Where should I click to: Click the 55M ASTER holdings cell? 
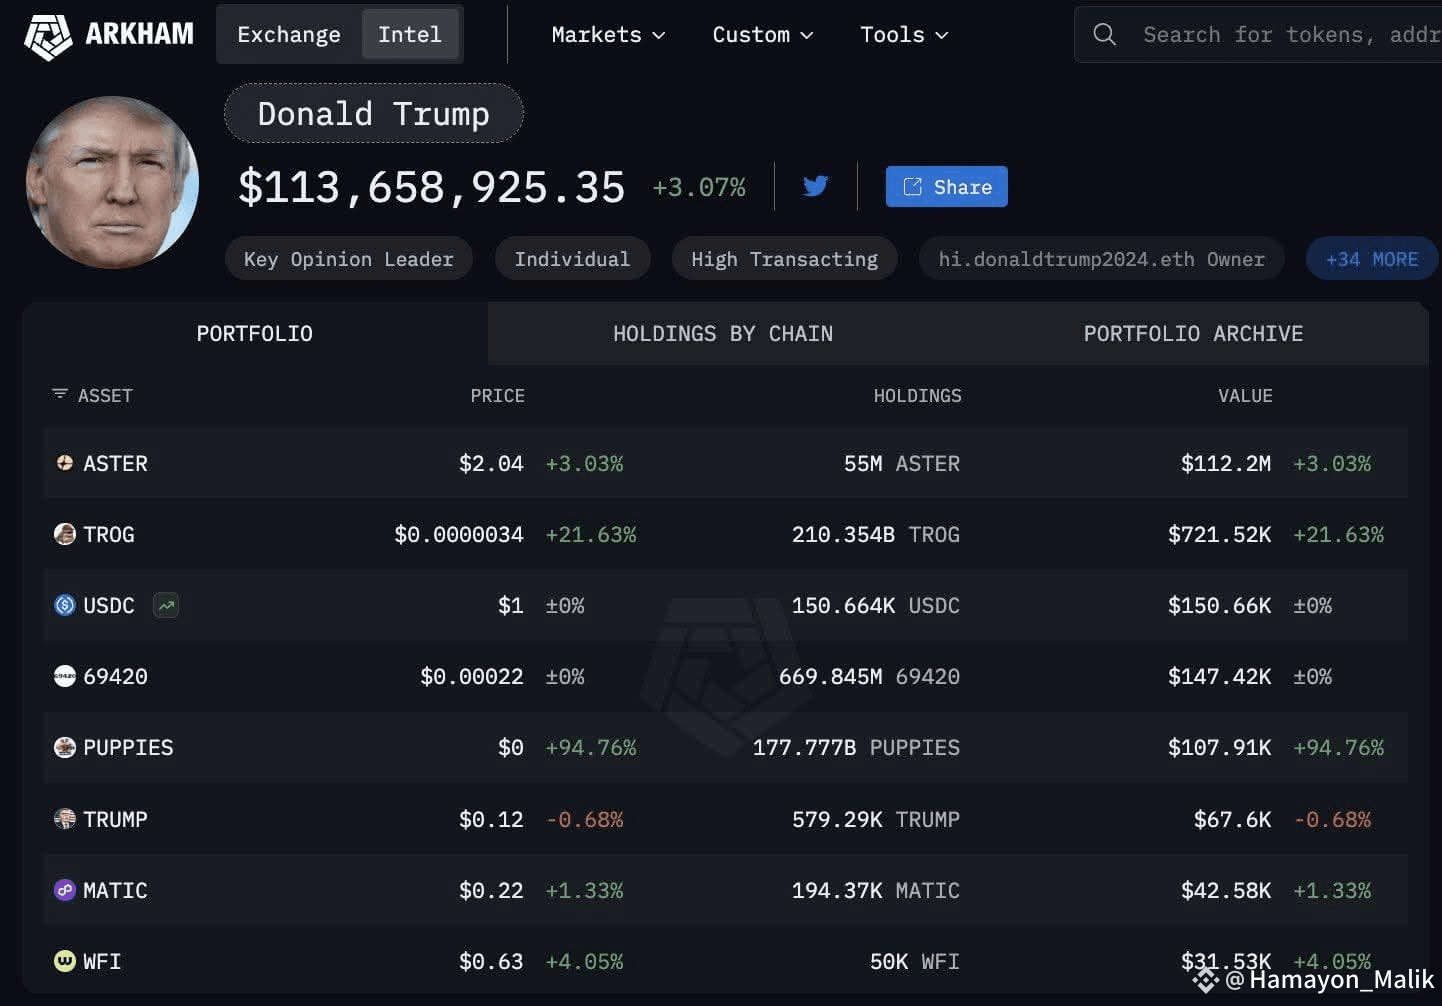902,463
